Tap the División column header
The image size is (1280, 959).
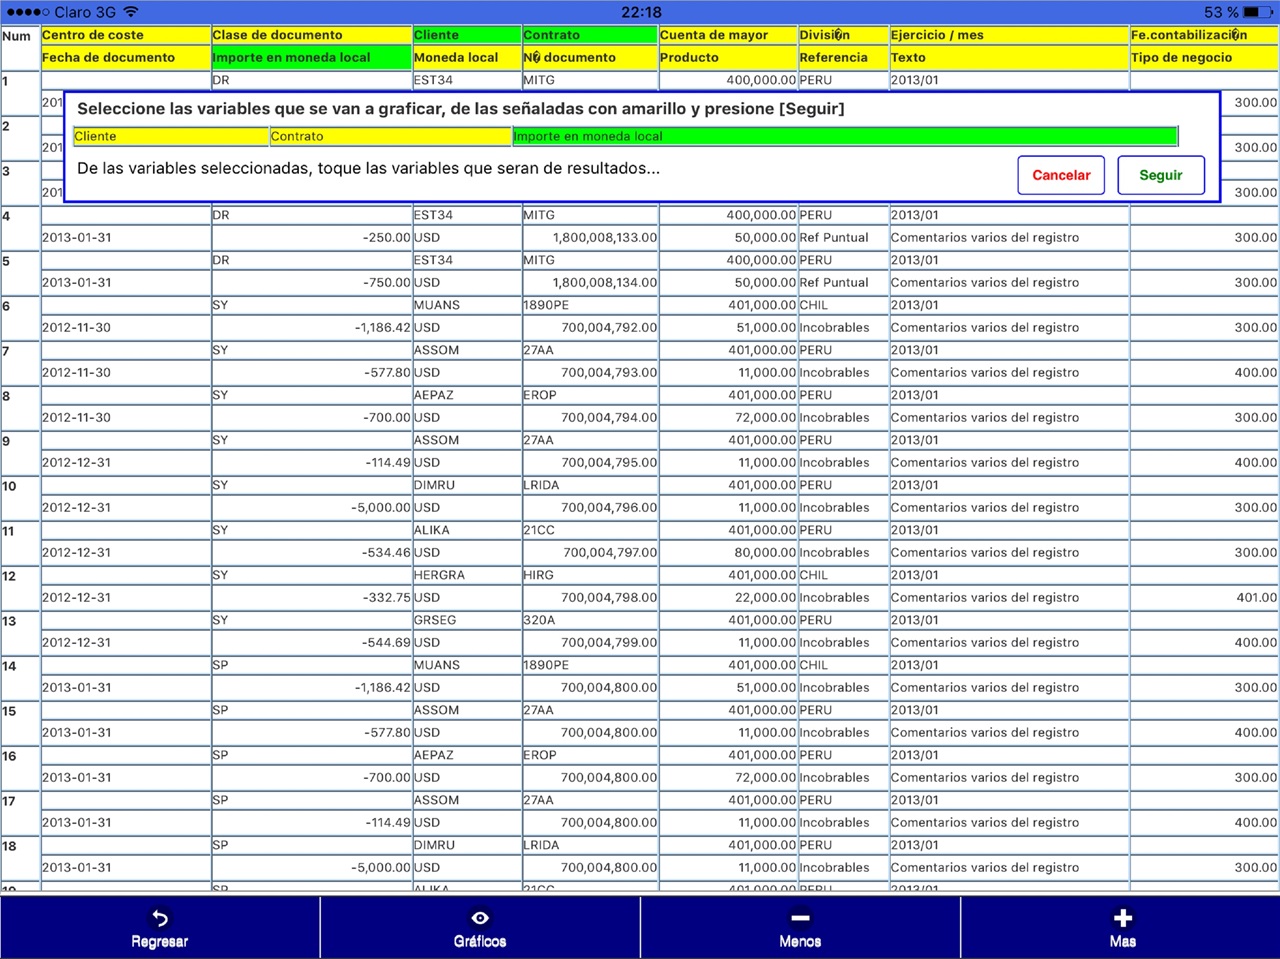tap(843, 35)
